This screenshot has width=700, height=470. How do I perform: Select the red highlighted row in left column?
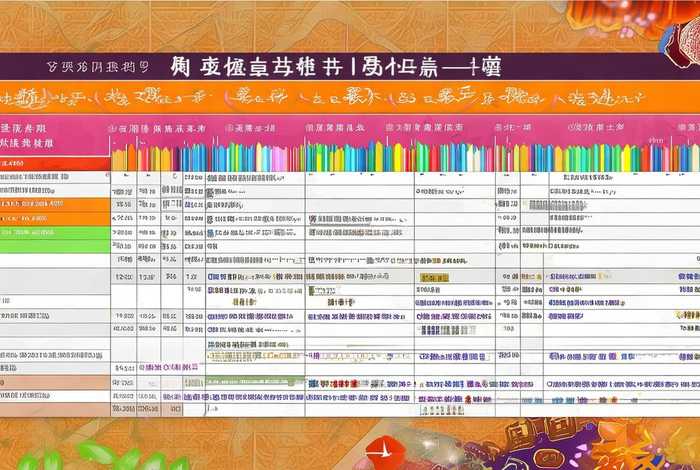pos(55,163)
